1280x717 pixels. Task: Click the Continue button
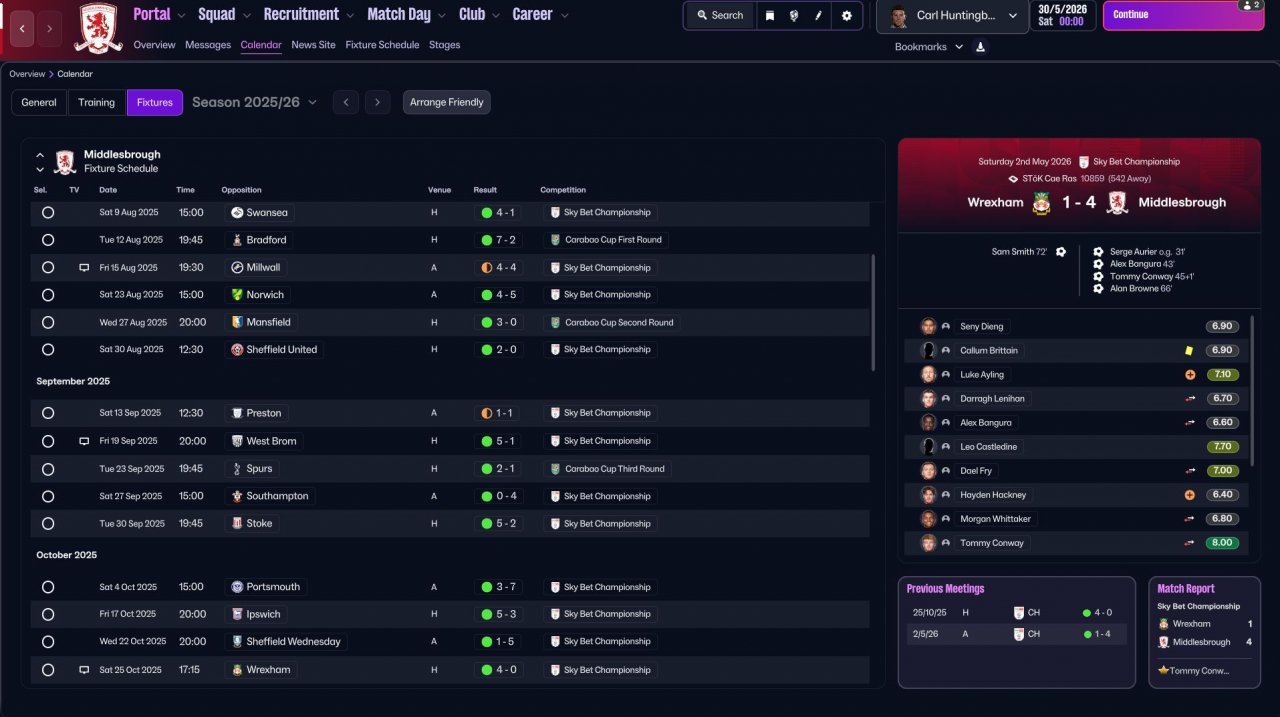(x=1182, y=15)
